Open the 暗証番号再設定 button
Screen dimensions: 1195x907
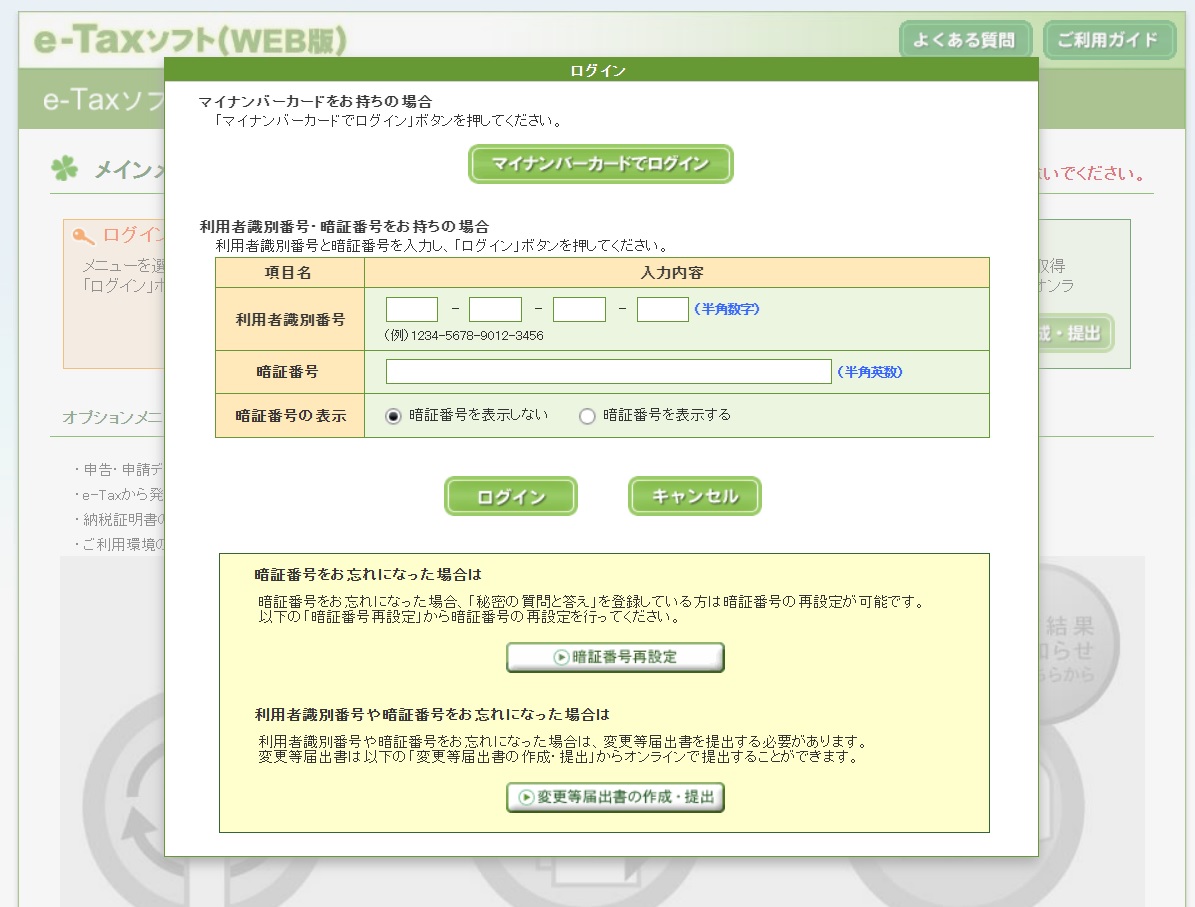615,657
